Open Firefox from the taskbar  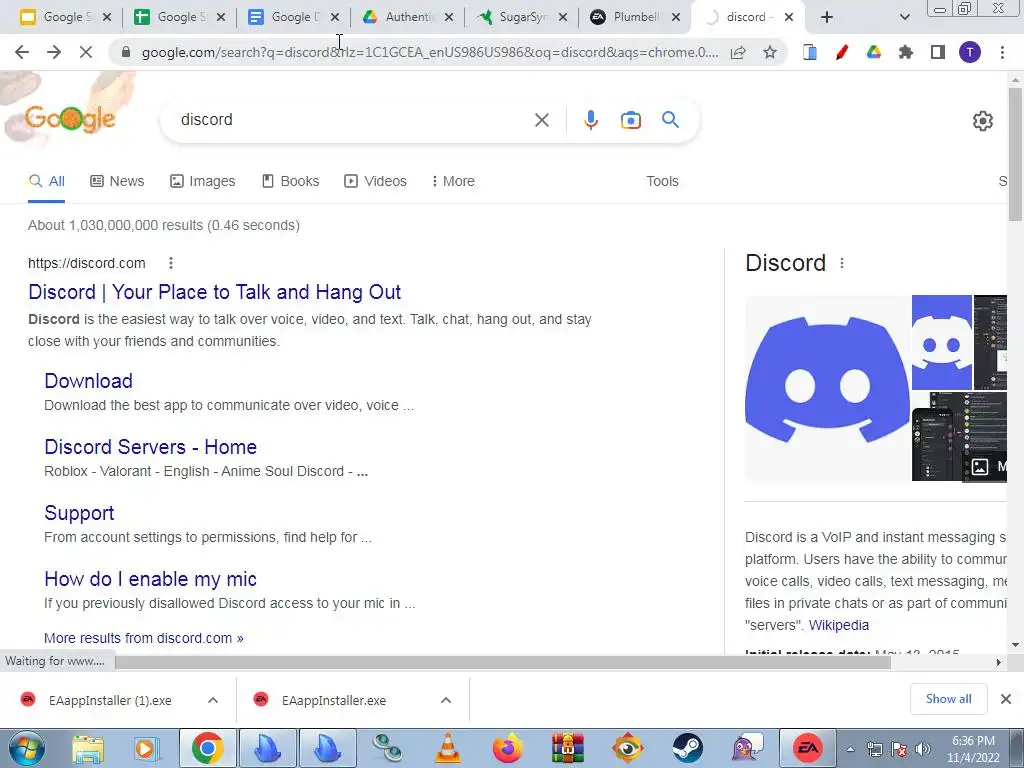507,749
